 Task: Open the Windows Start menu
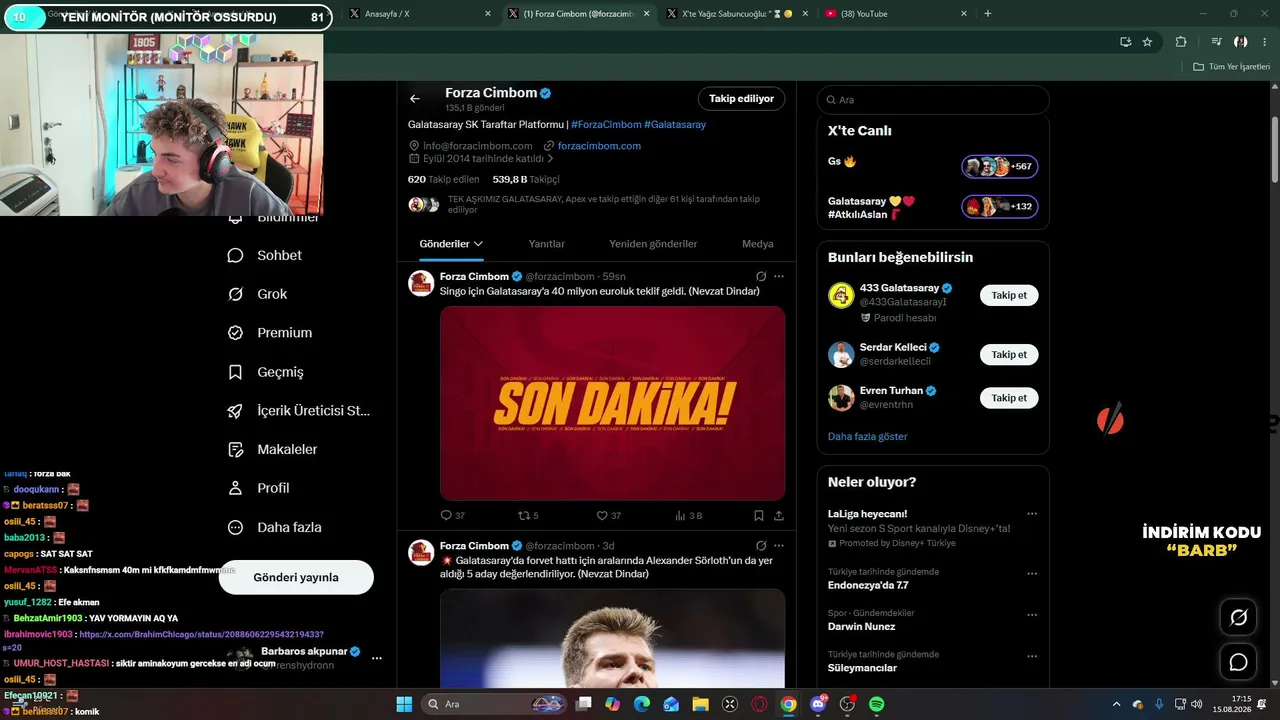404,704
